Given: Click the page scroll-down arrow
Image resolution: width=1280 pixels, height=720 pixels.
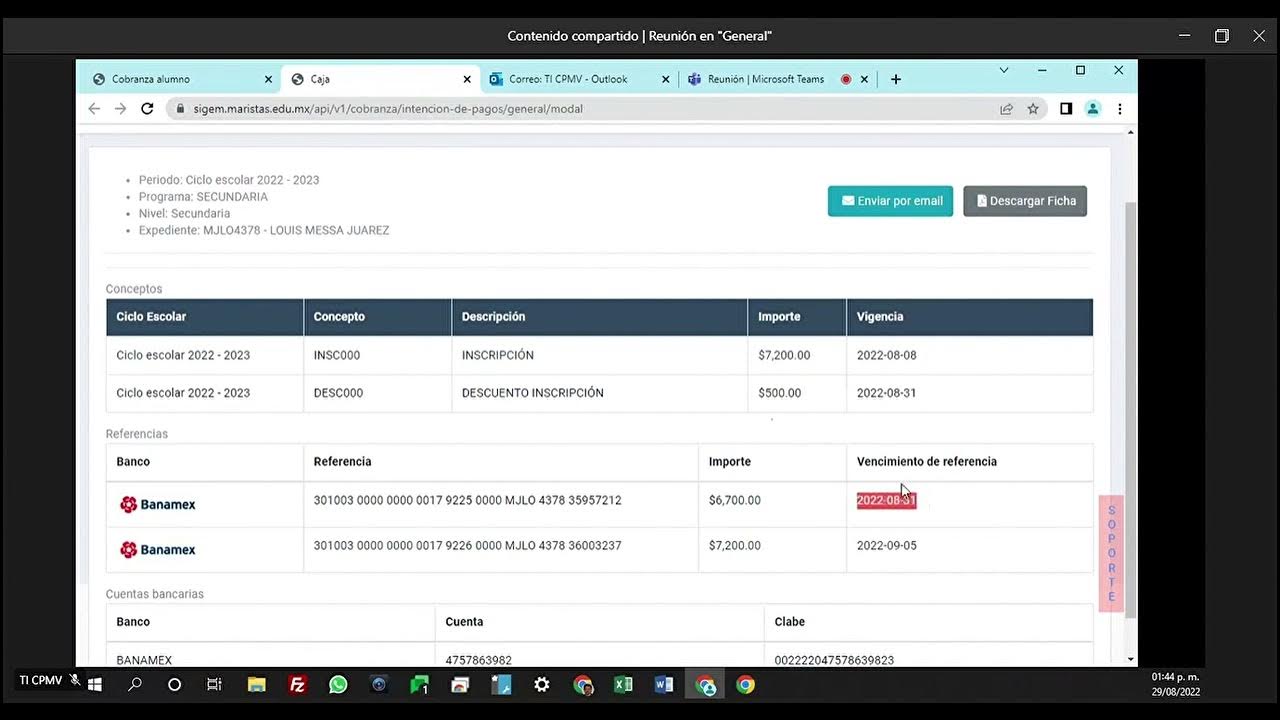Looking at the screenshot, I should pyautogui.click(x=1131, y=659).
